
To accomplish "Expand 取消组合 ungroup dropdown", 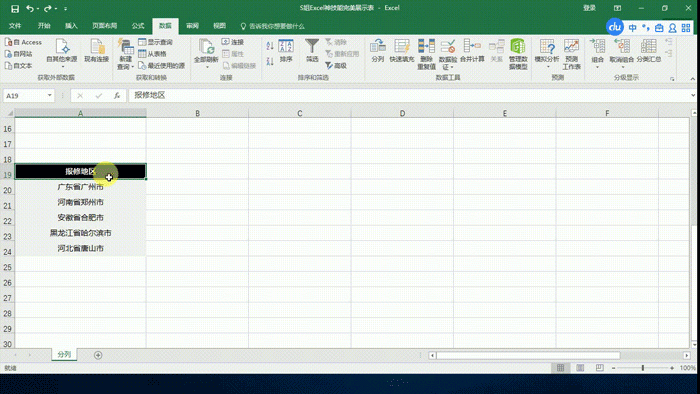I will point(622,67).
